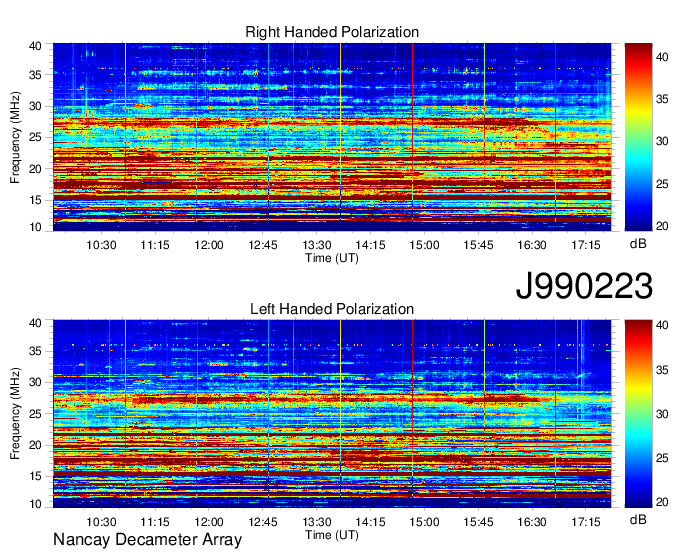The height and width of the screenshot is (552, 680).
Task: Click 10:30 tick on left-handed time axis
Action: coord(101,522)
